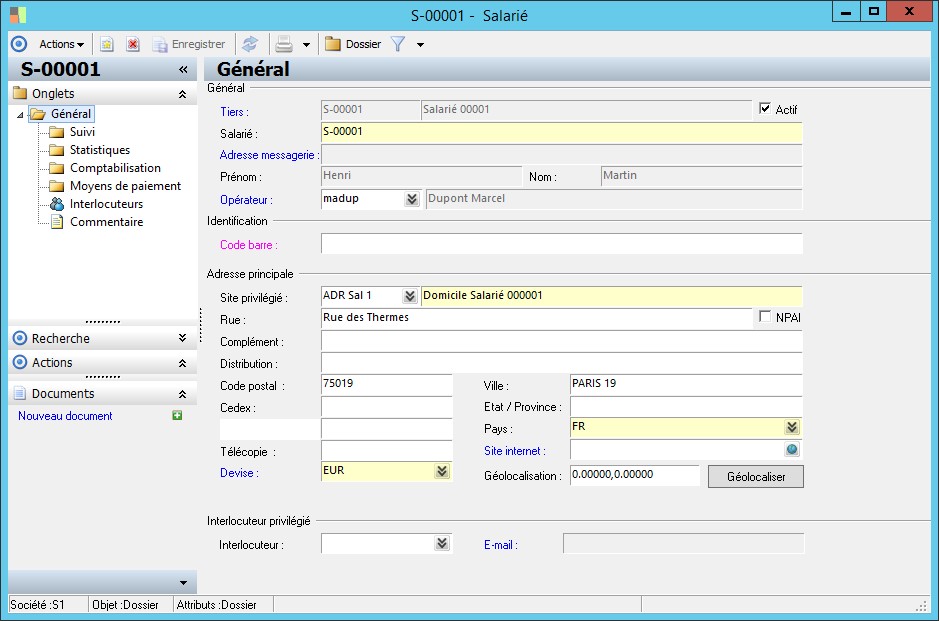Click the Nouveau document link

[65, 416]
